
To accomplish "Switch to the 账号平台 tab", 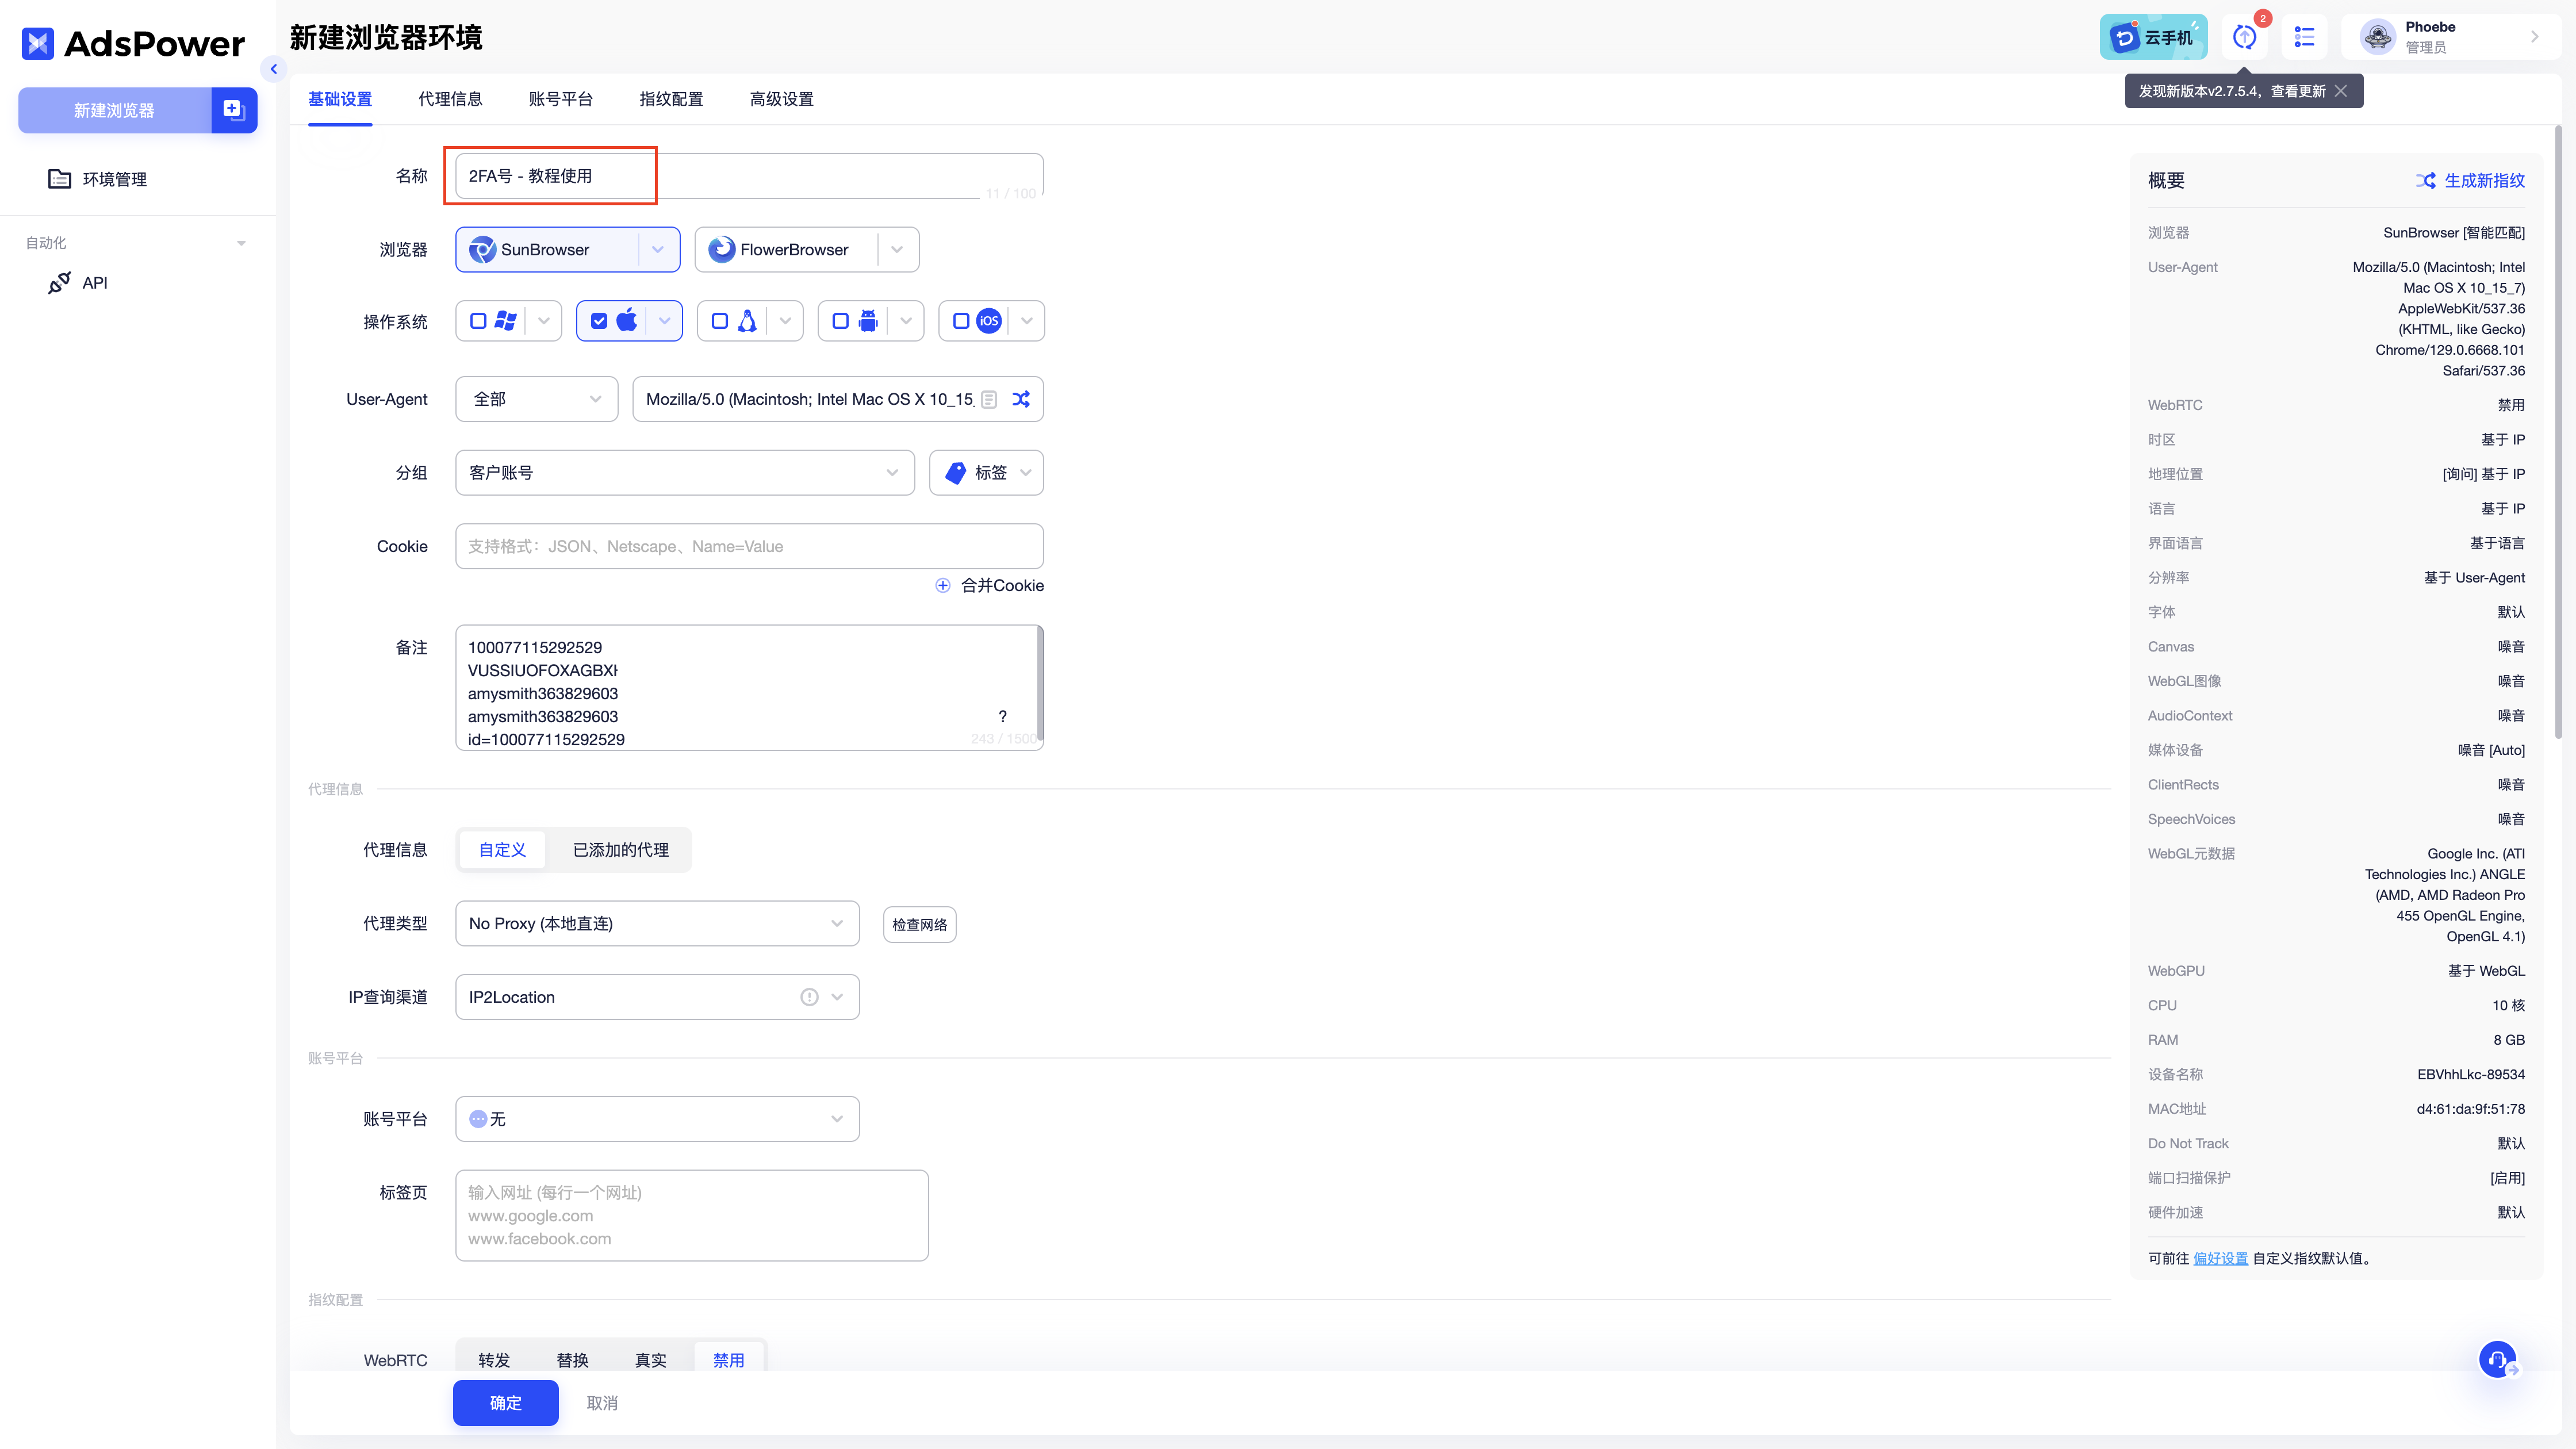I will point(561,99).
